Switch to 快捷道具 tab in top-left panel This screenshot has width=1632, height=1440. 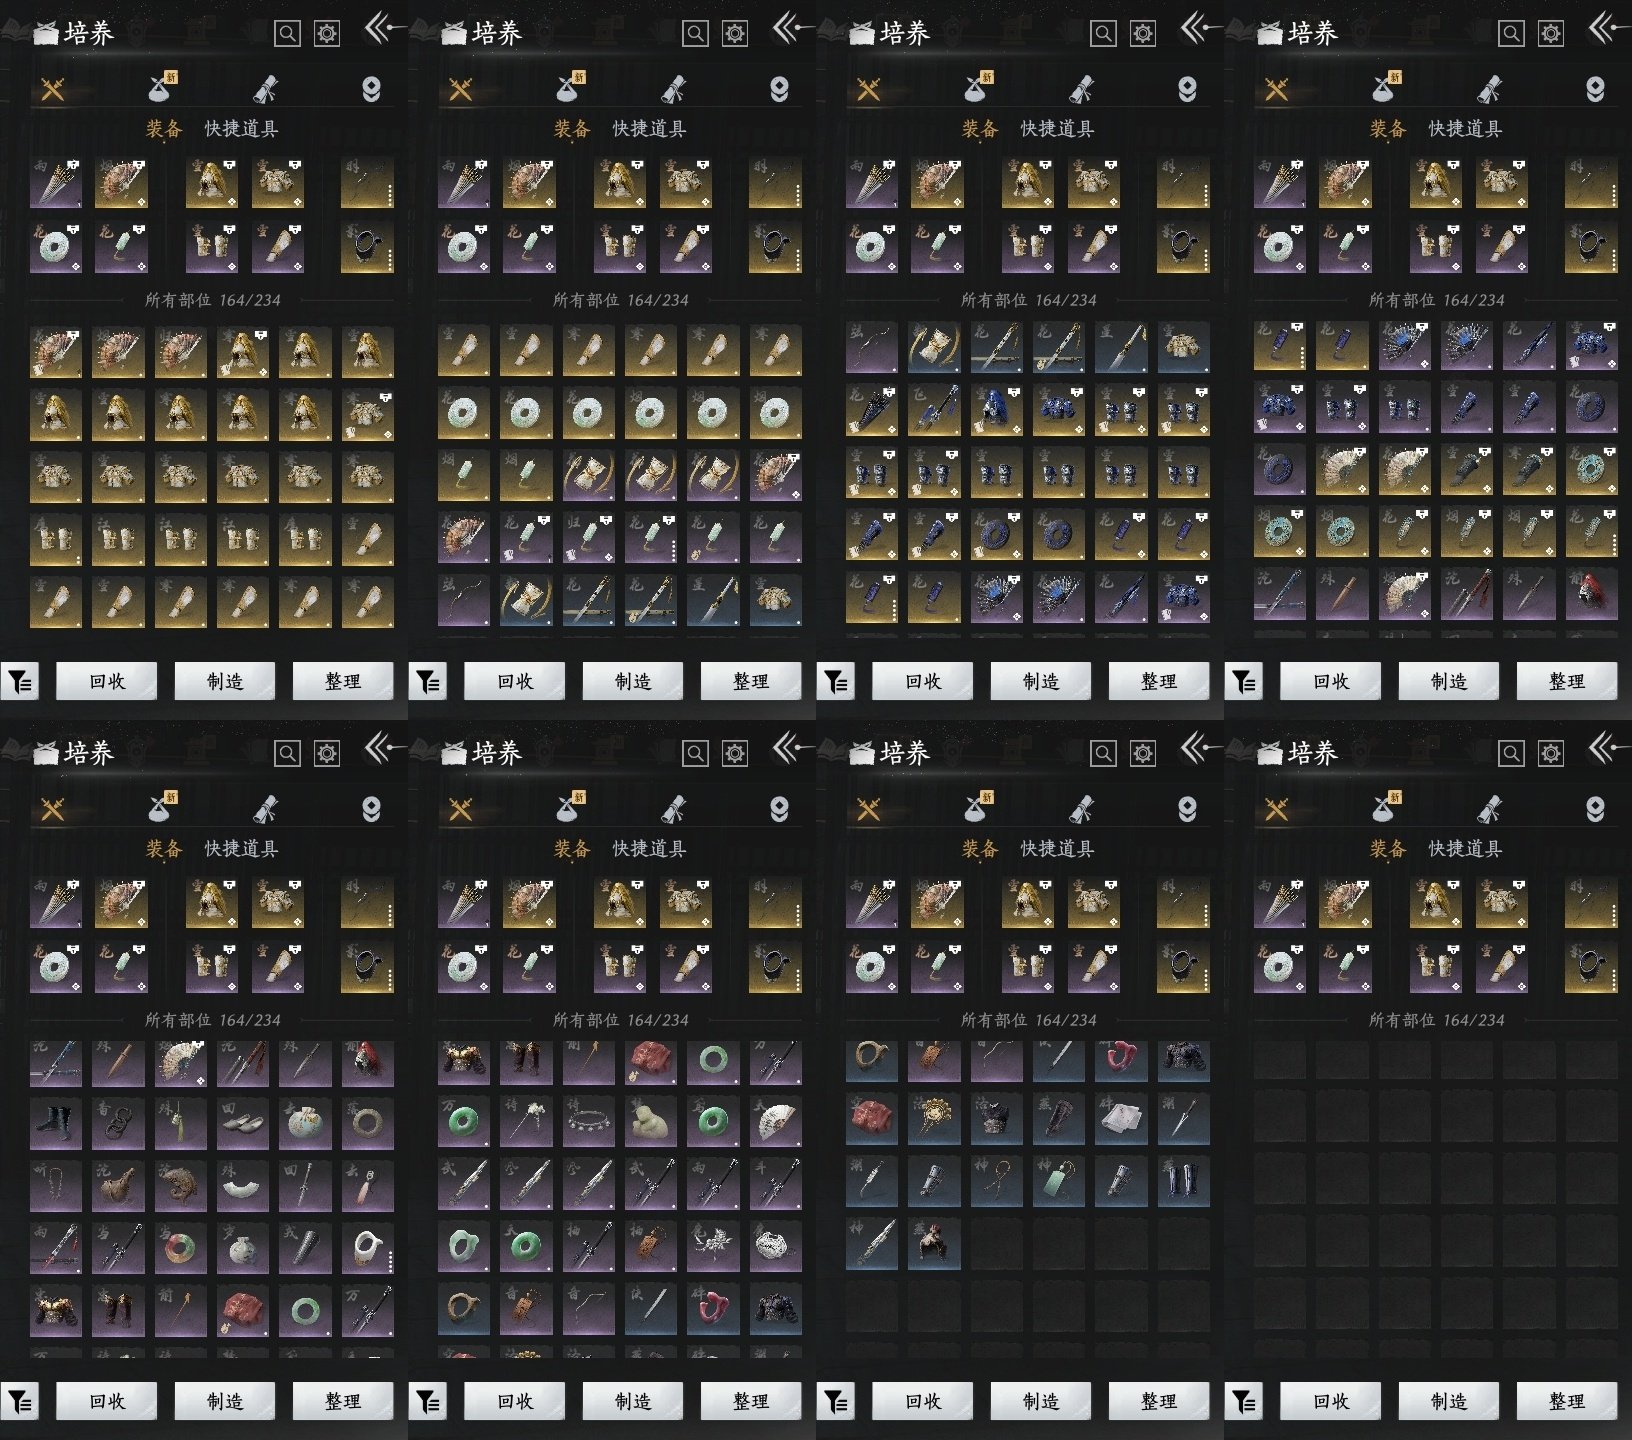point(241,129)
